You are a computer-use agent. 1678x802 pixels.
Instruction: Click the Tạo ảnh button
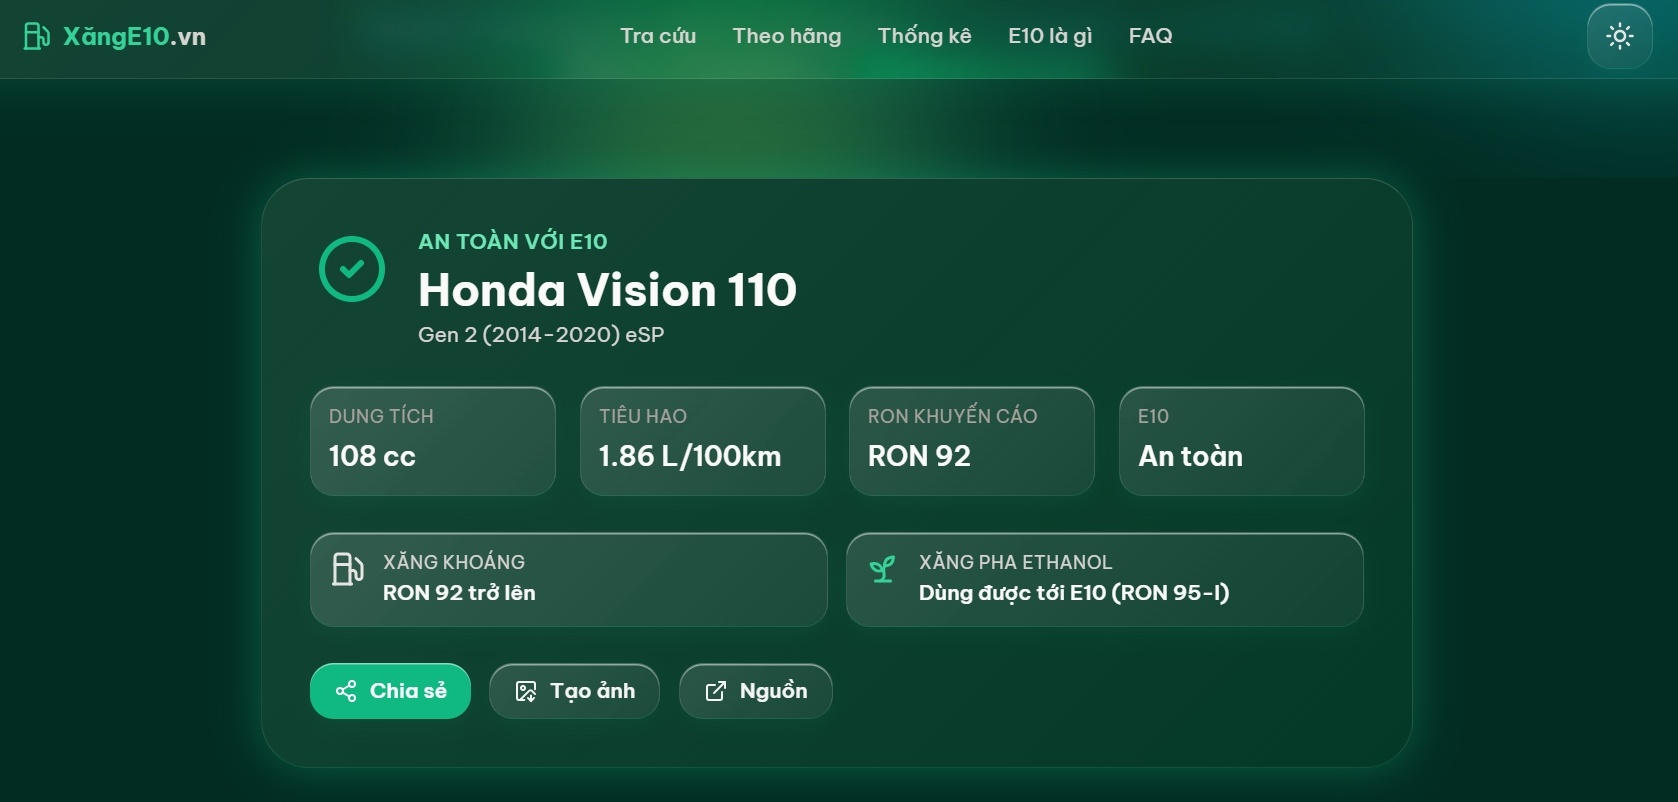[574, 691]
